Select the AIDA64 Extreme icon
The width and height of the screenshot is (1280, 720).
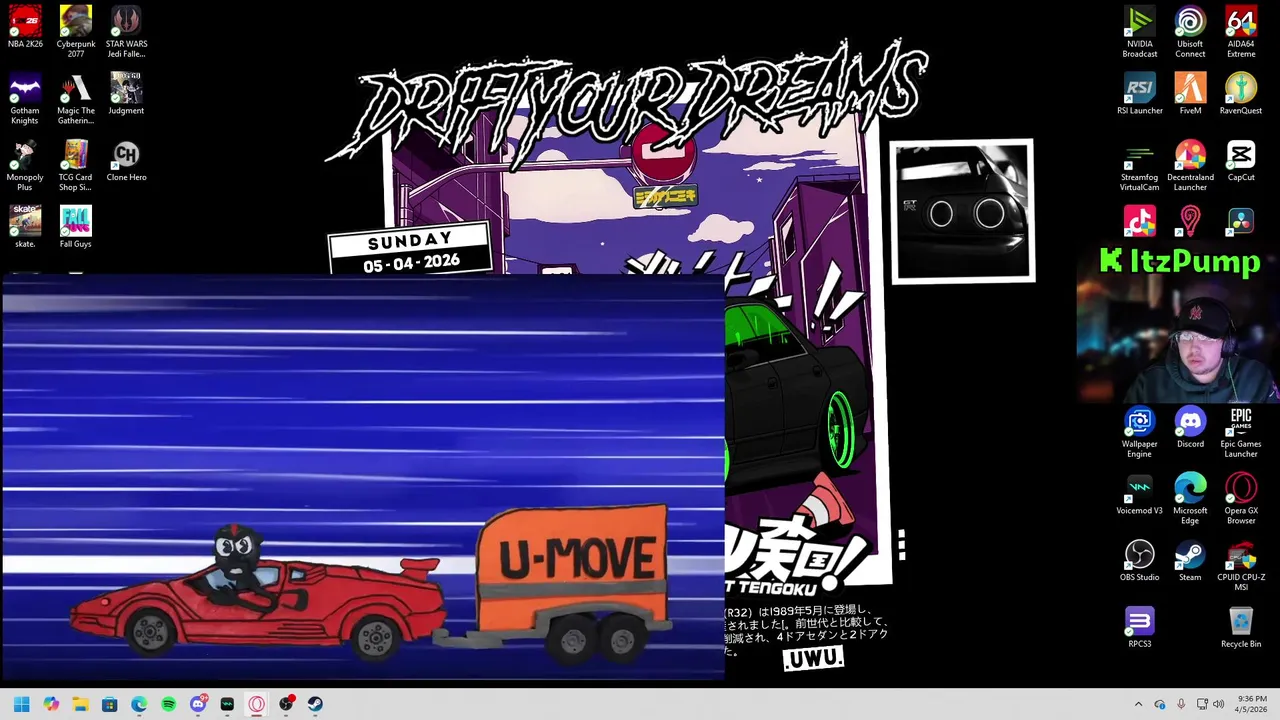[1241, 31]
